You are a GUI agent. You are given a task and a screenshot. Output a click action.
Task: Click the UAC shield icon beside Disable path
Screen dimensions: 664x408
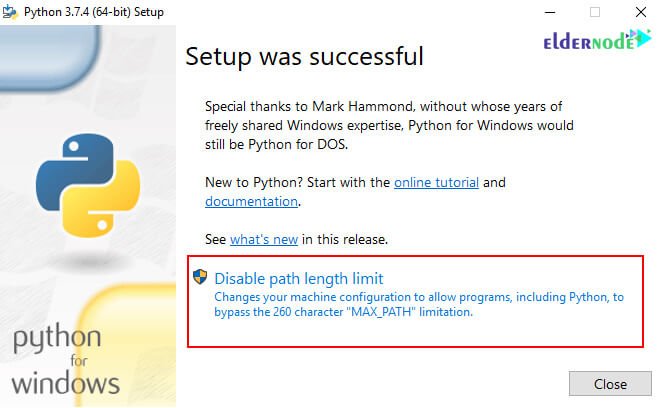pos(200,277)
